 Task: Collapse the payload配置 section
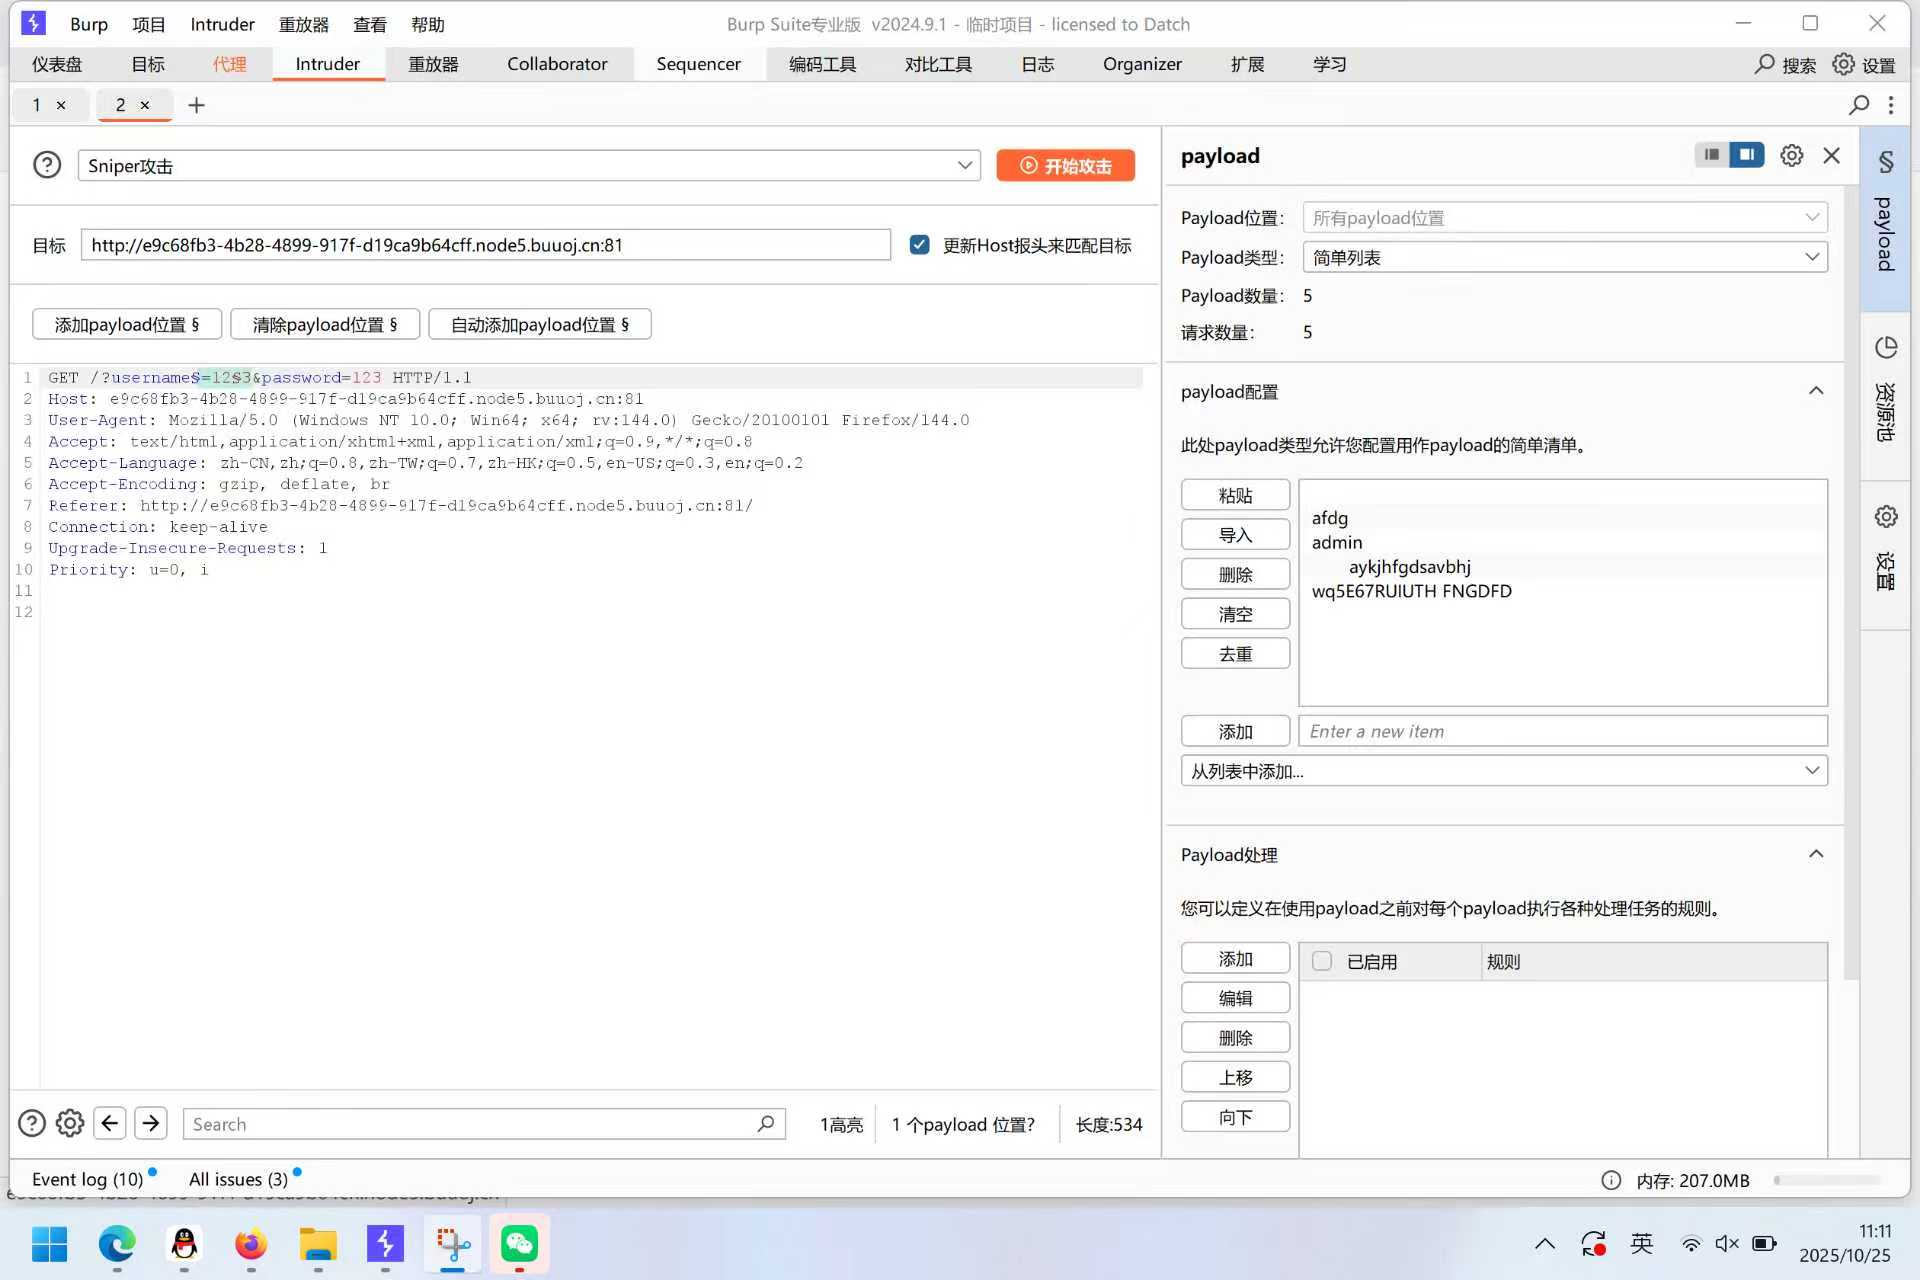point(1816,391)
